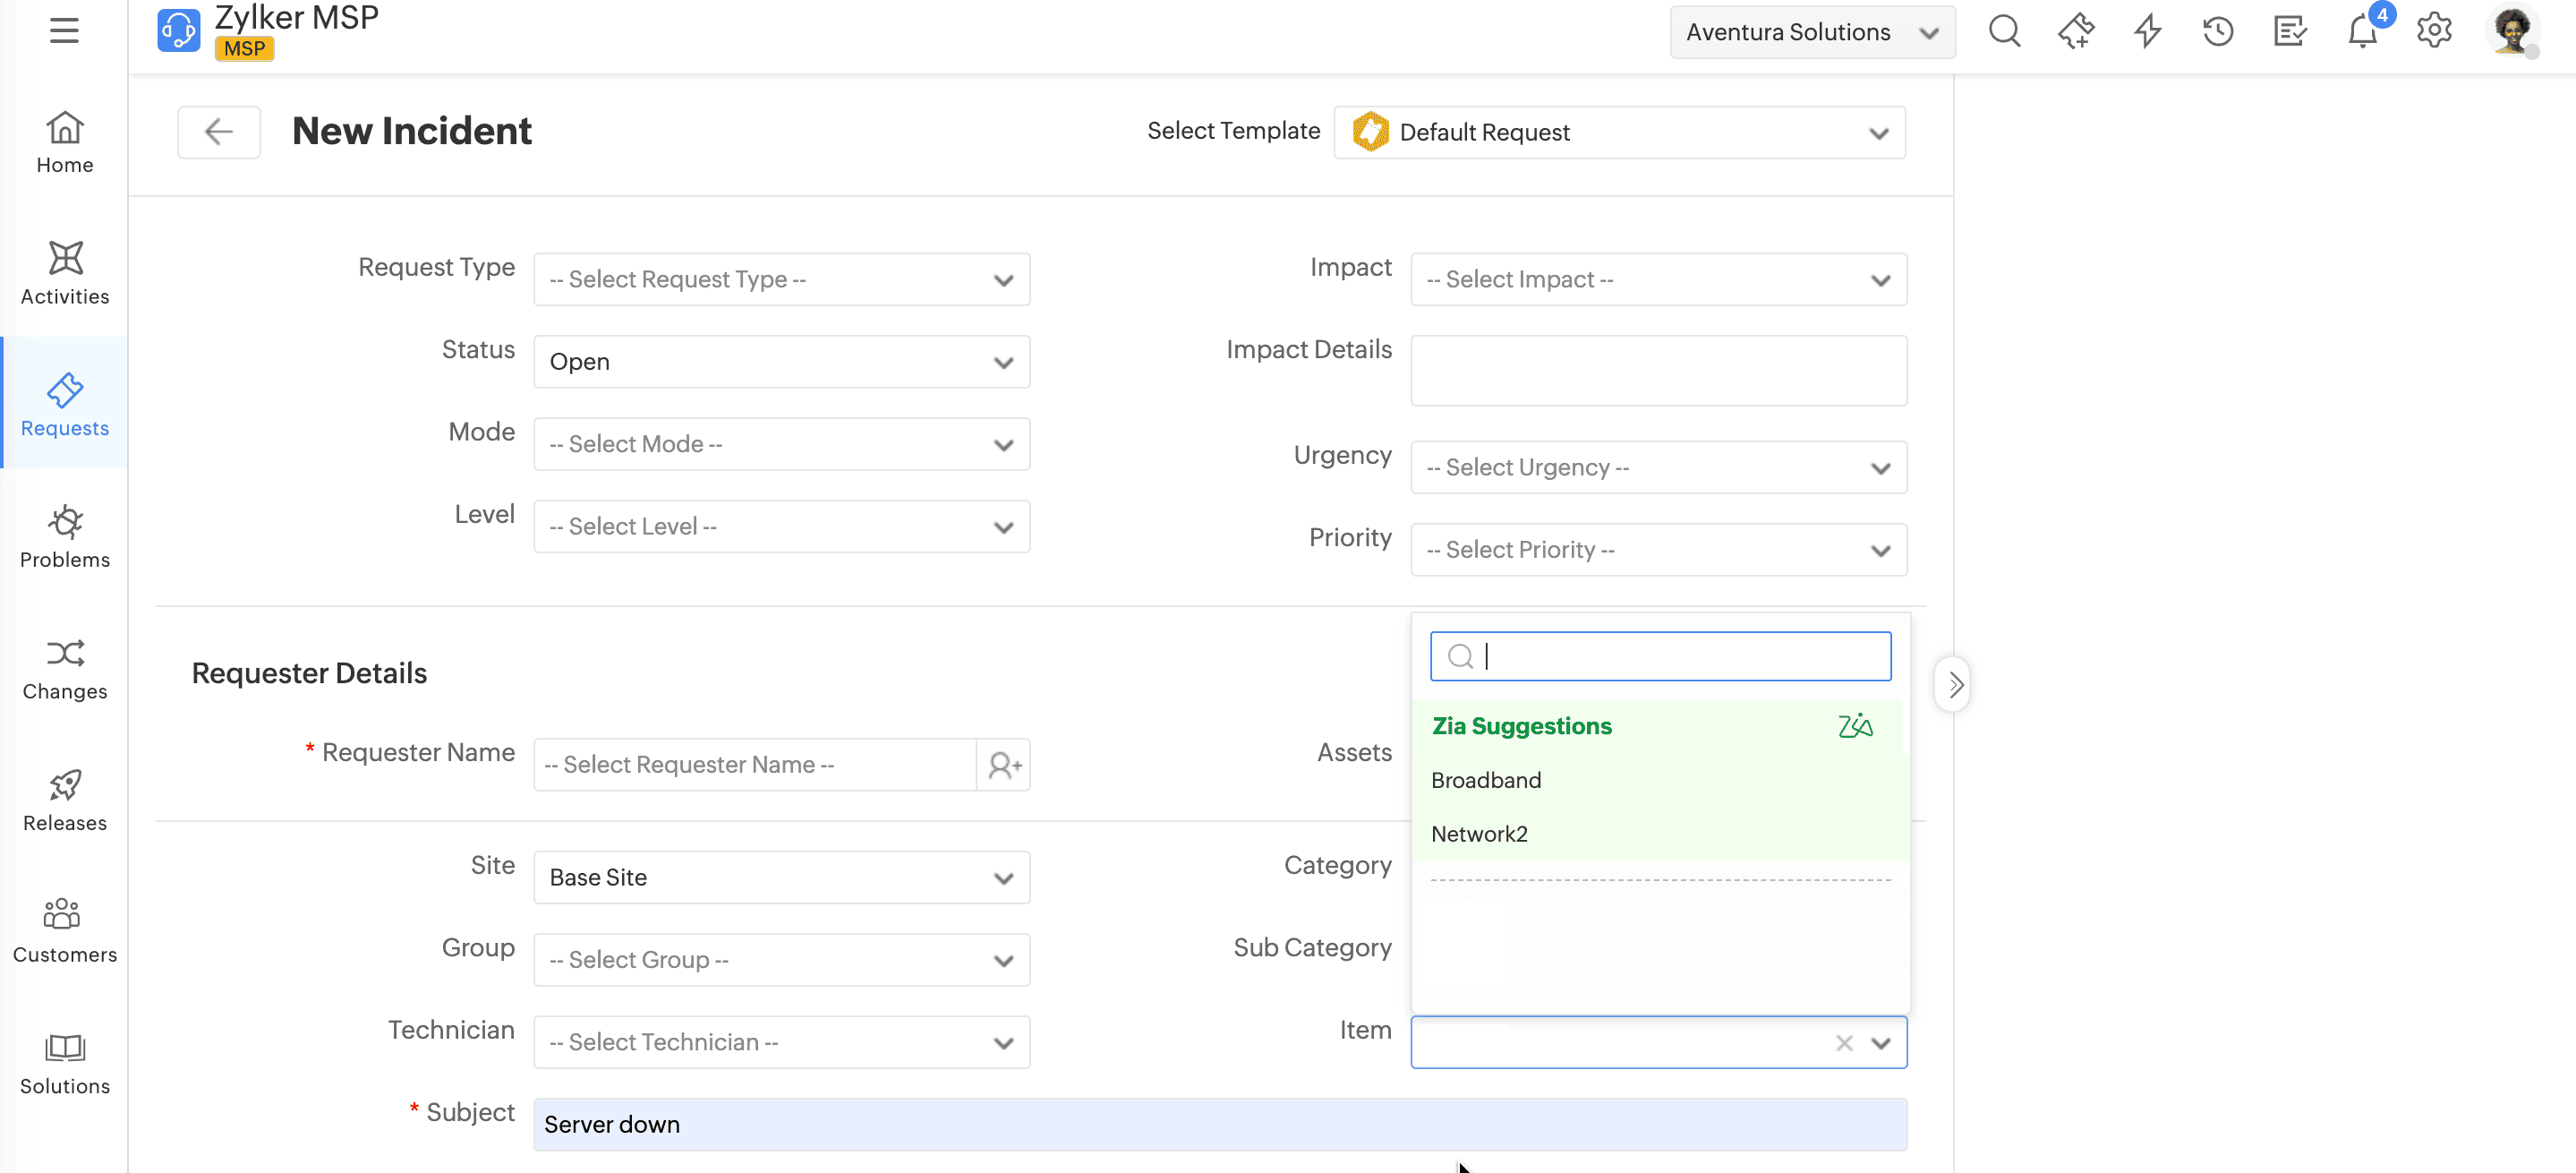Click the back arrow beside New Incident

(219, 132)
